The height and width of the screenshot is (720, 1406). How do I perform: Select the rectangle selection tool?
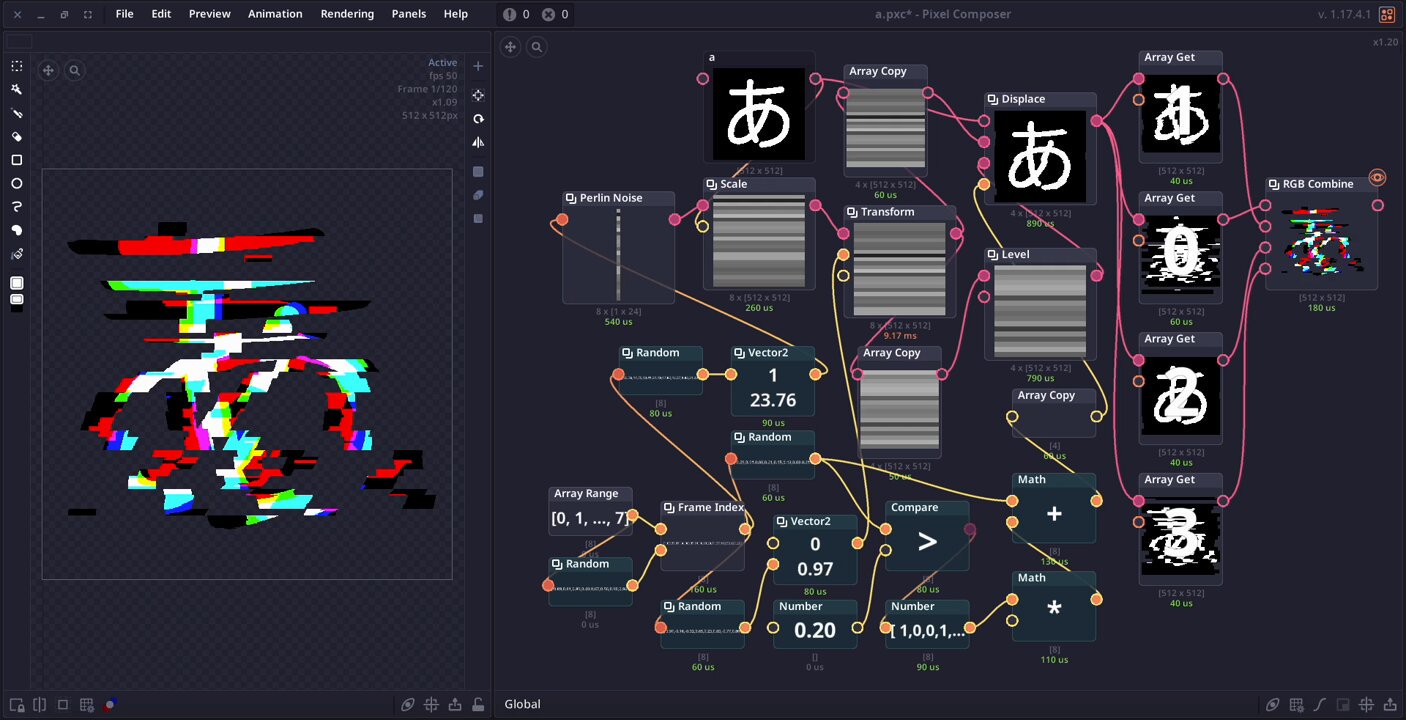pyautogui.click(x=16, y=66)
